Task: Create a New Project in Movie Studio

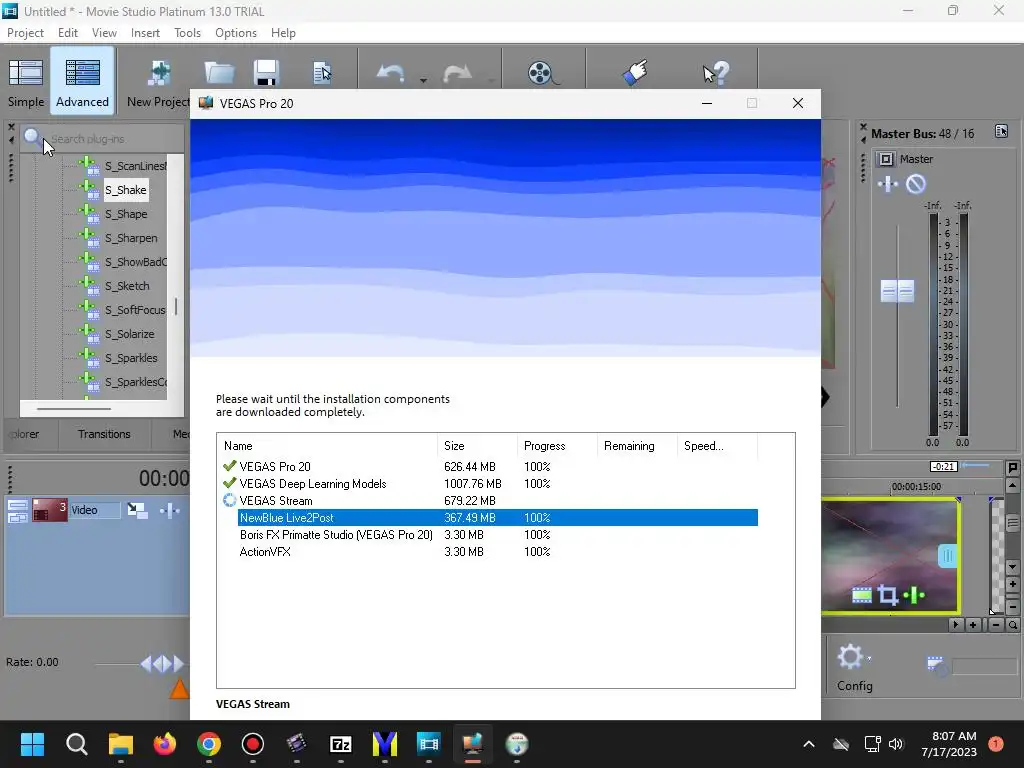Action: pyautogui.click(x=158, y=82)
